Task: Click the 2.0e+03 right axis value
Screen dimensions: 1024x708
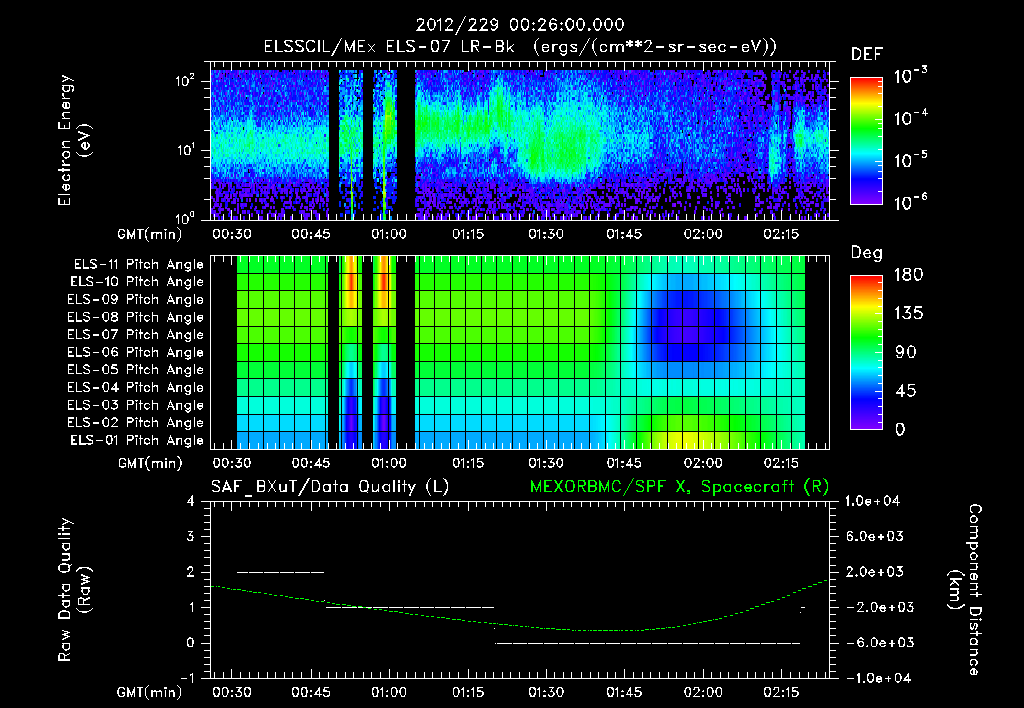Action: pos(874,572)
